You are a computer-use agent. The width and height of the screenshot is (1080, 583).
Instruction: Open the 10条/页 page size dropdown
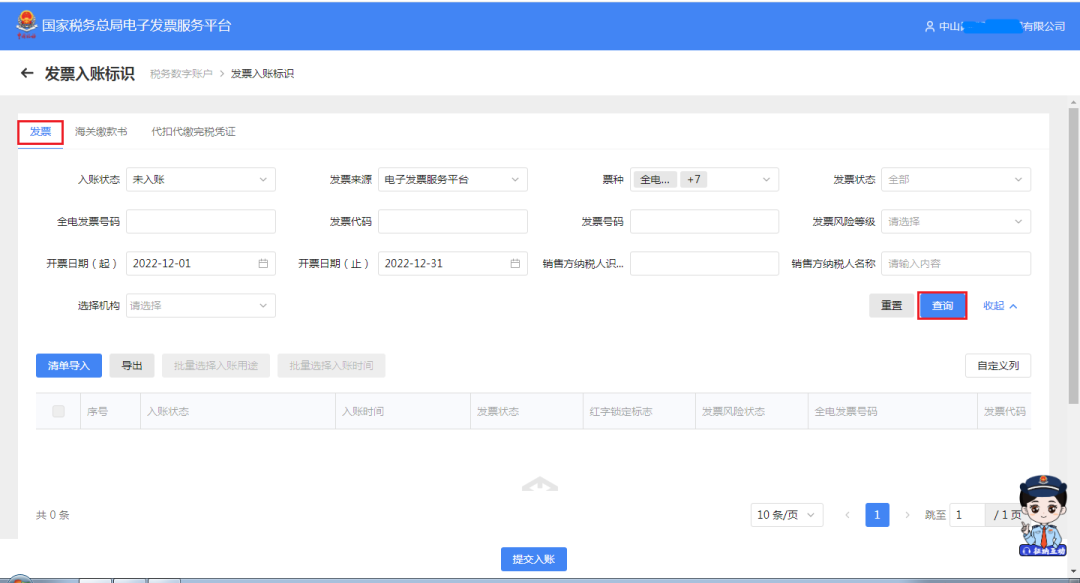click(787, 515)
